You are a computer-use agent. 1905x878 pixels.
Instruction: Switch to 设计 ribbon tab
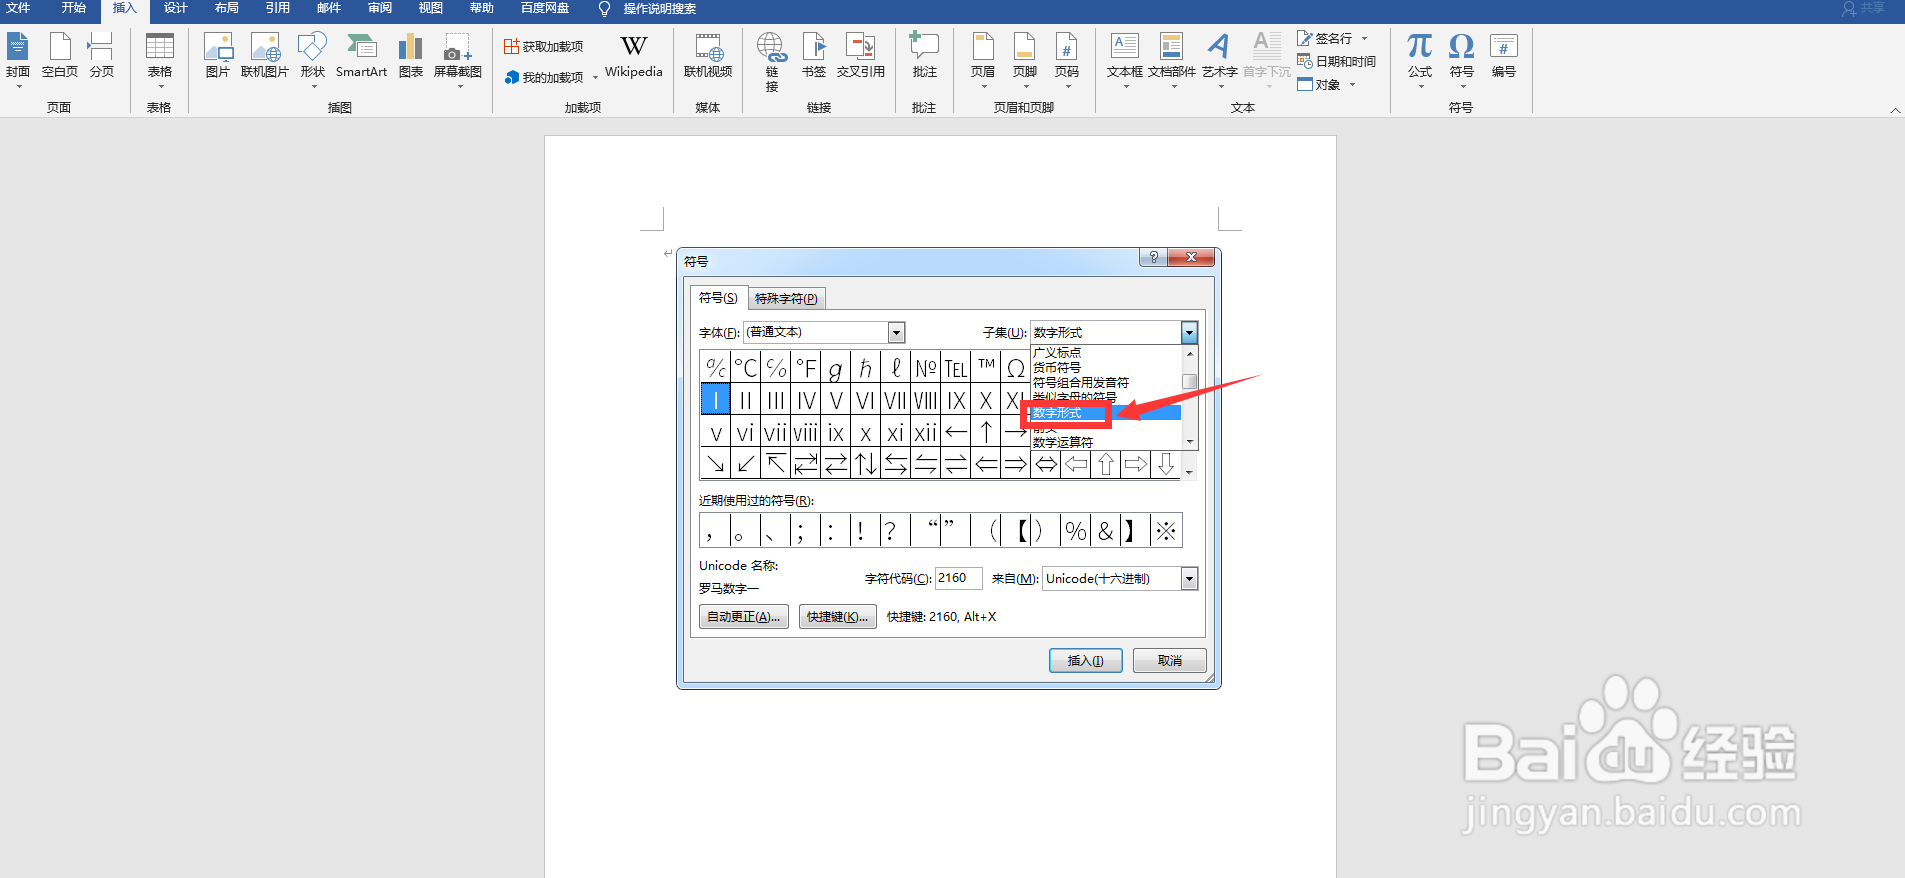point(176,8)
